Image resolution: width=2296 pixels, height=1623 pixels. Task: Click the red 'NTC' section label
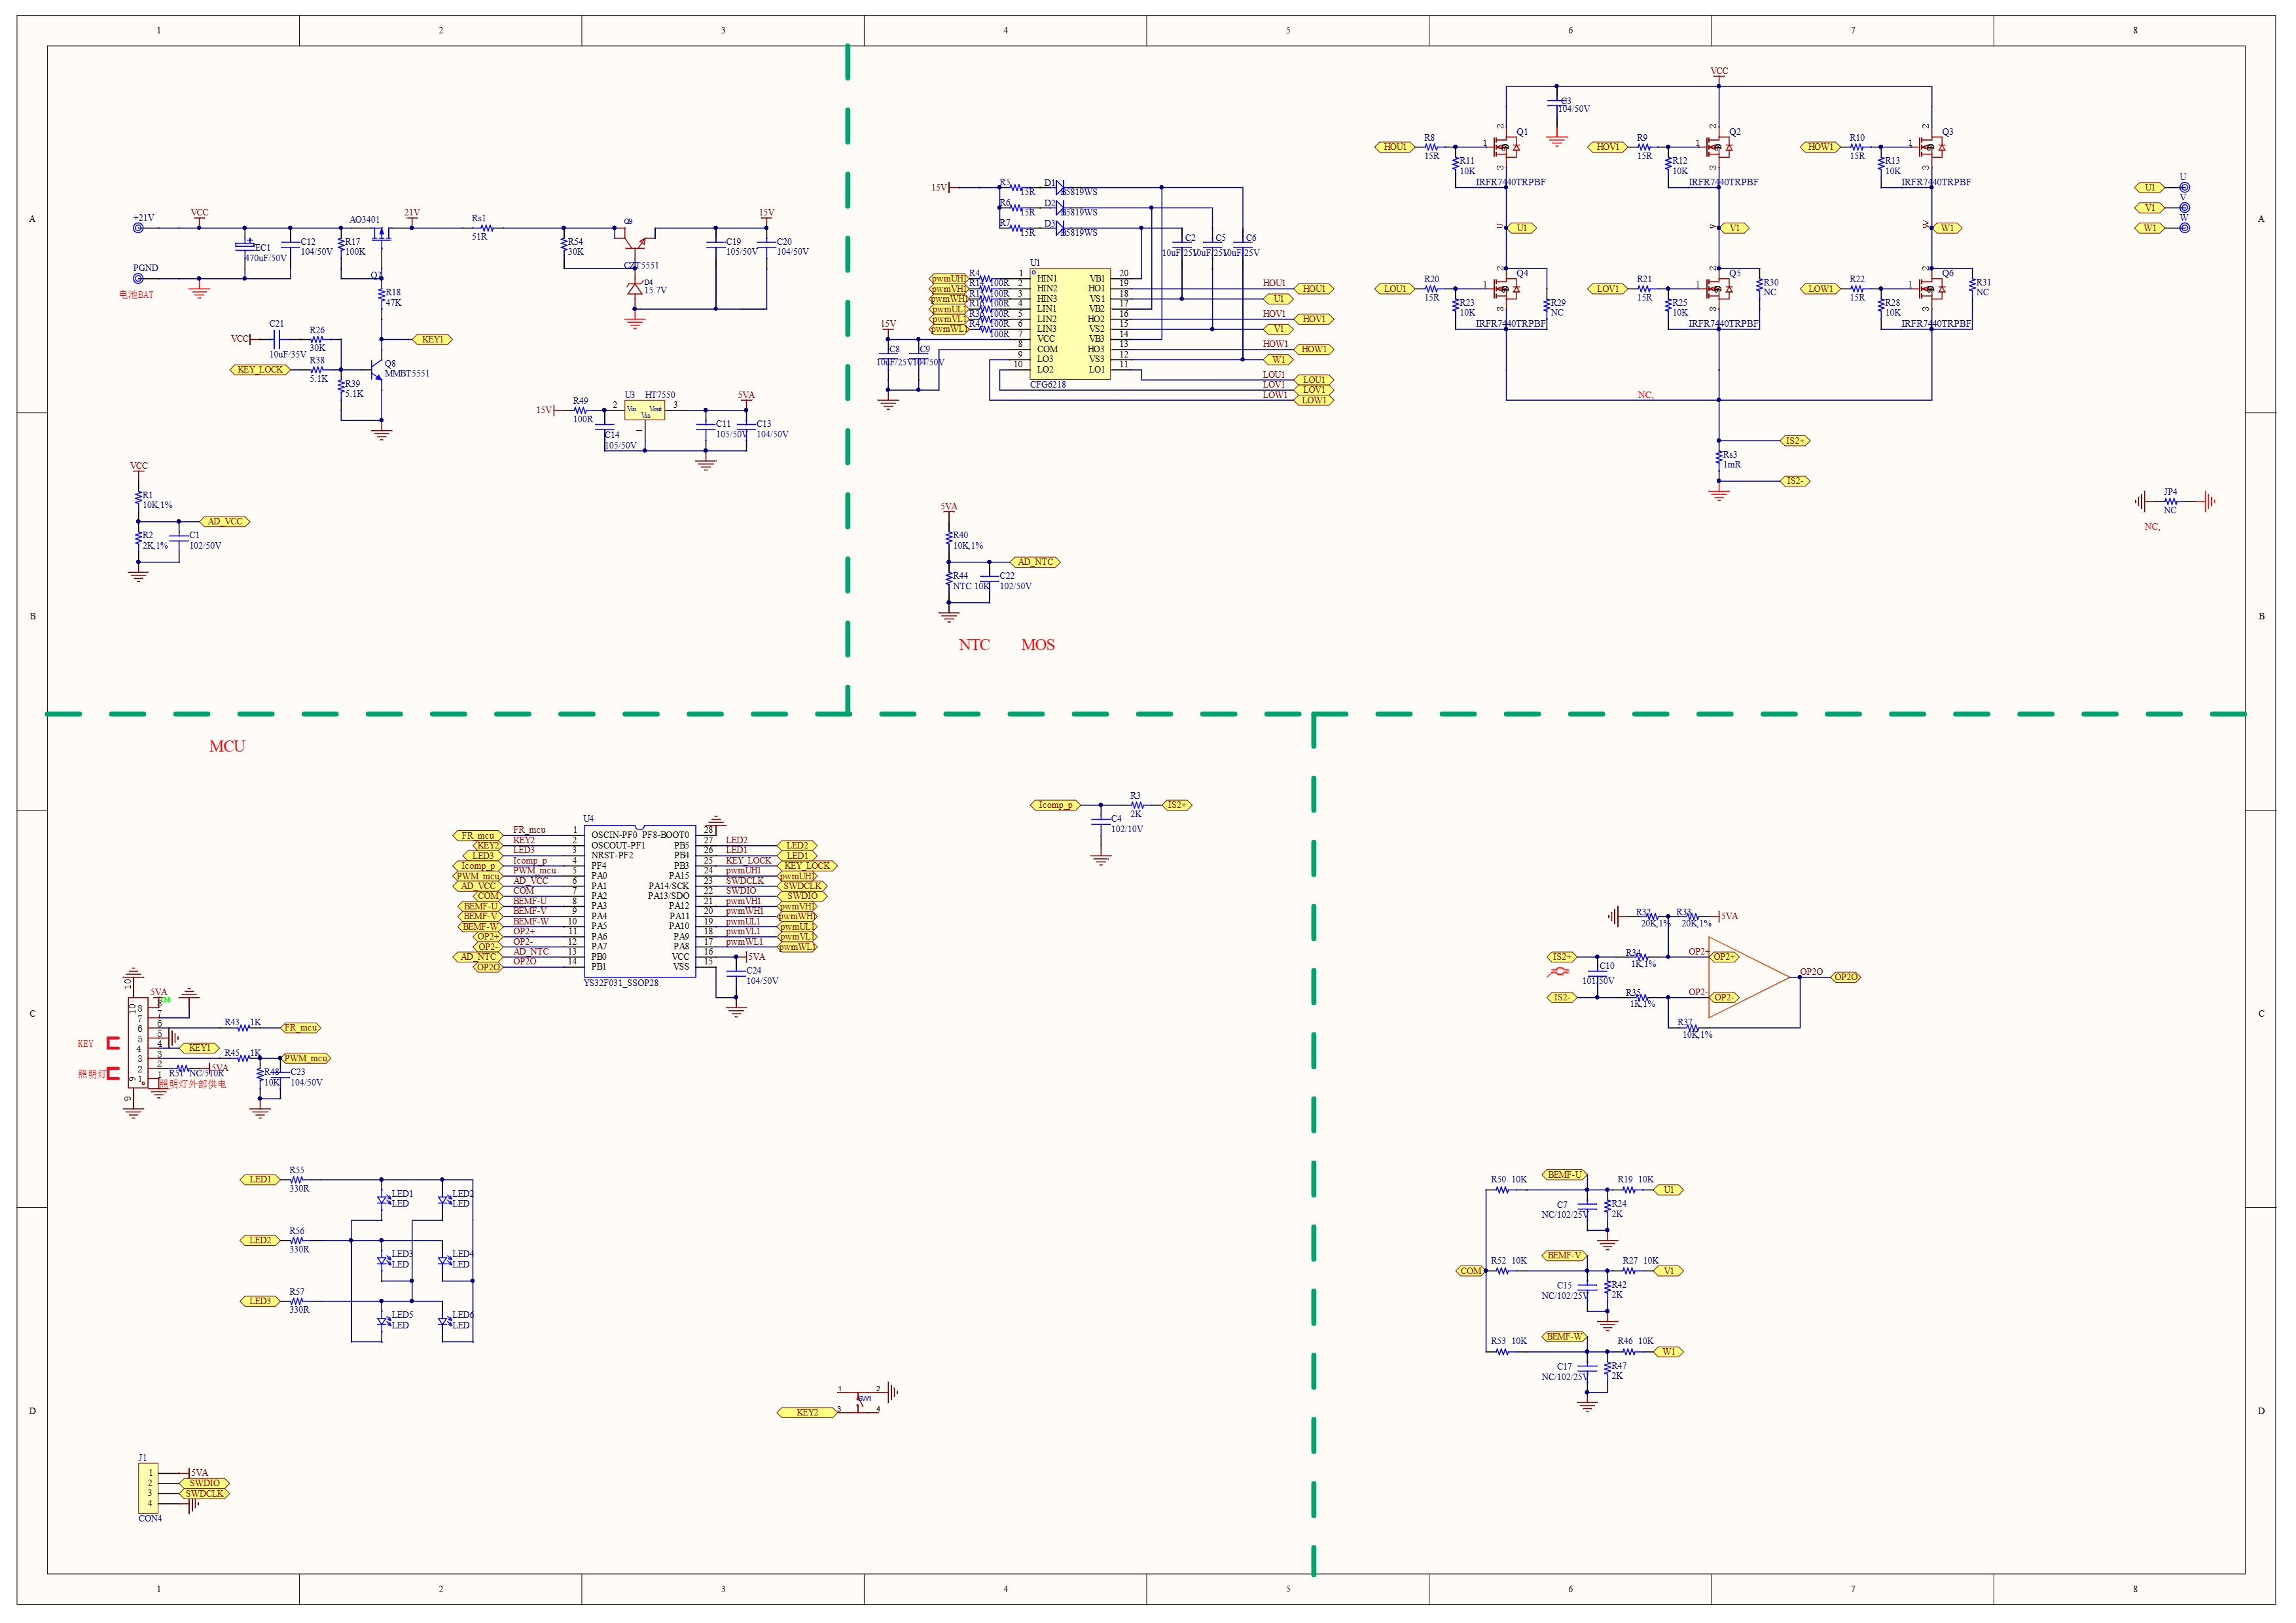pos(974,645)
